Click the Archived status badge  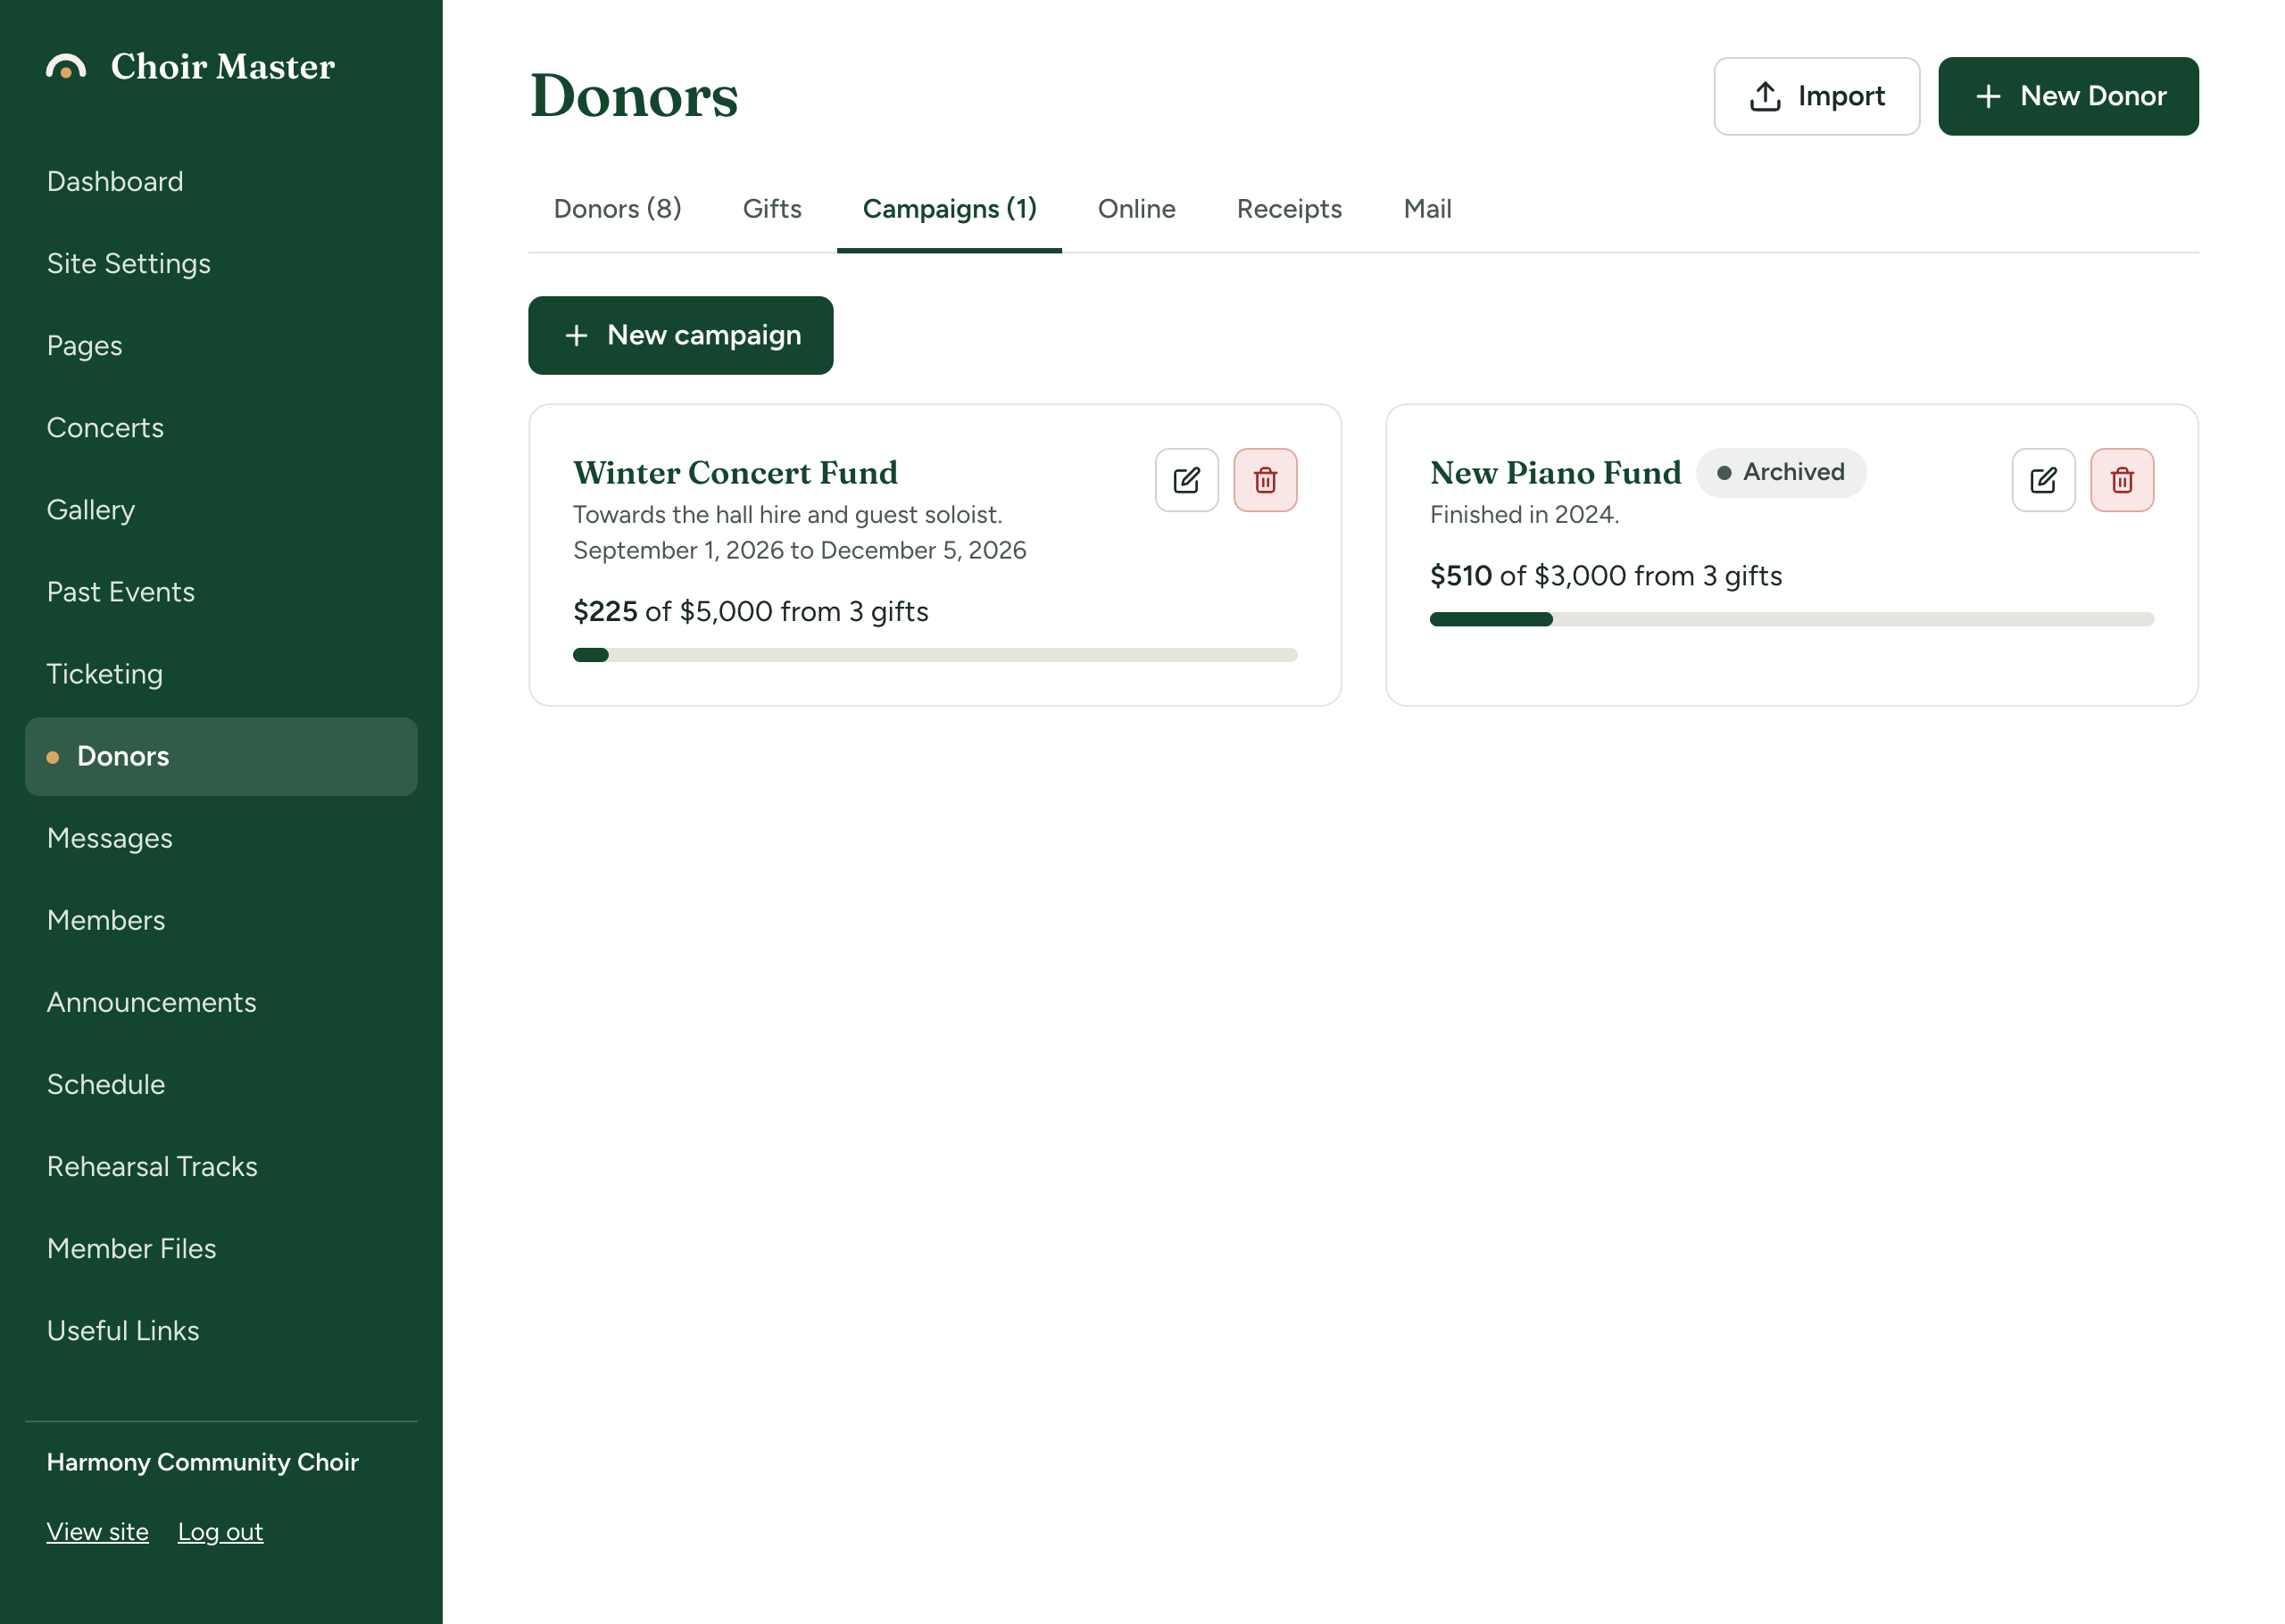1780,472
